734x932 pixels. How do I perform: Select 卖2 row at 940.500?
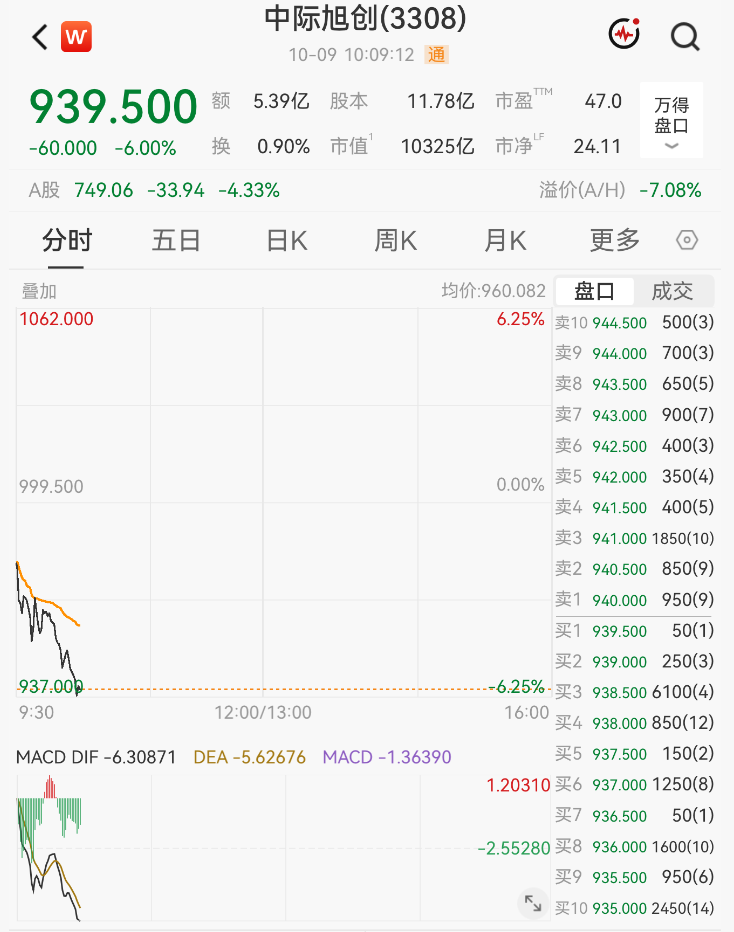click(x=634, y=569)
